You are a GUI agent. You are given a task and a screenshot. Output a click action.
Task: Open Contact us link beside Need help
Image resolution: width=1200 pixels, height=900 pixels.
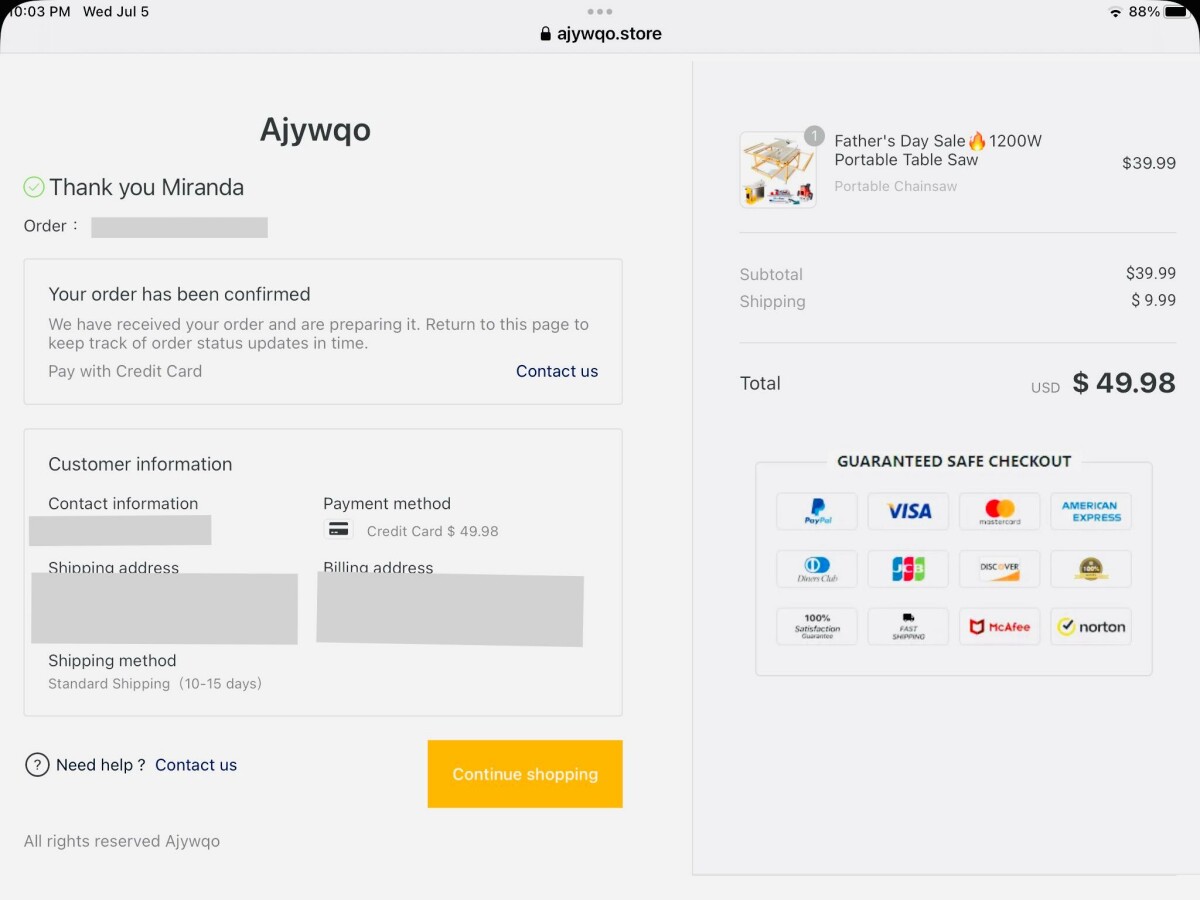click(196, 765)
